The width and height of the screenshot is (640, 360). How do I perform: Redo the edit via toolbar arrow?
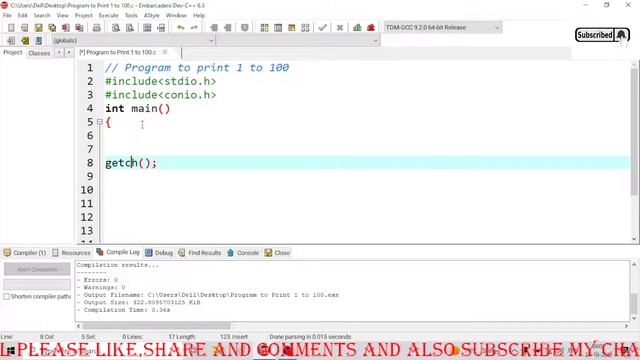click(194, 27)
